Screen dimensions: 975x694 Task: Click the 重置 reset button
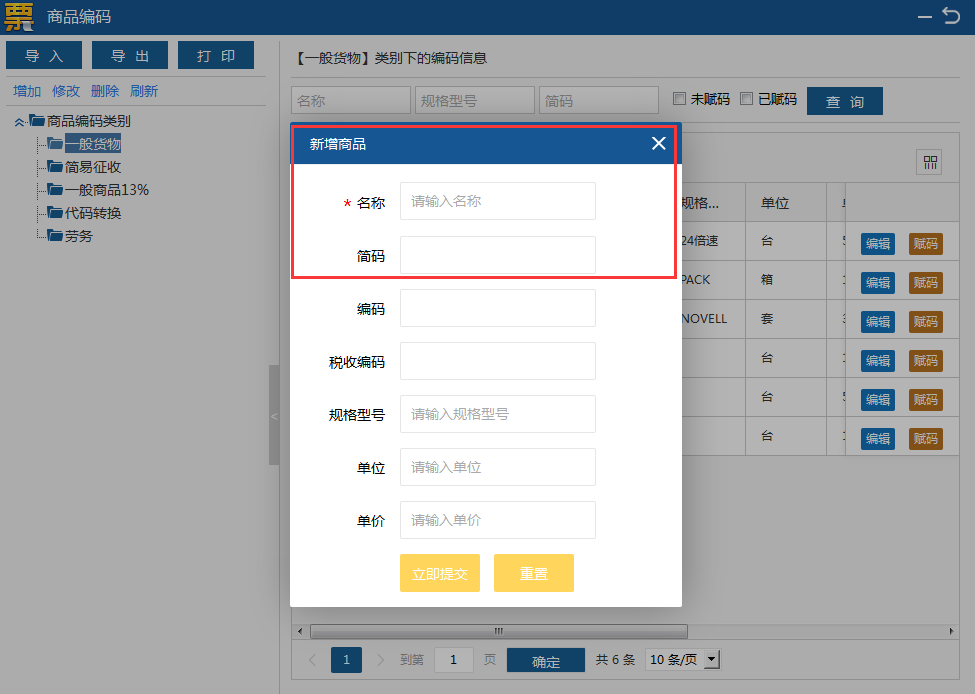pyautogui.click(x=533, y=573)
